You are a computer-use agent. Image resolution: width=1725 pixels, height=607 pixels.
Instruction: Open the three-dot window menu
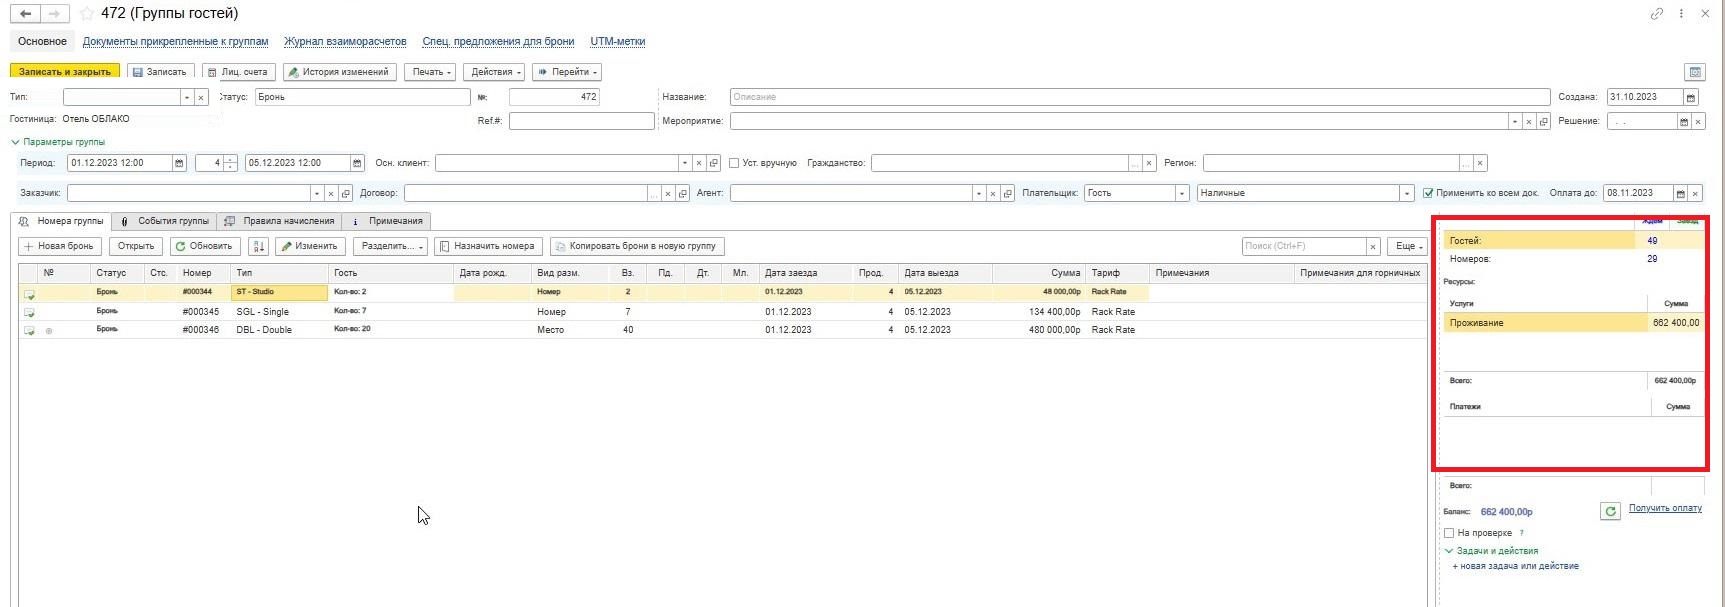1681,14
